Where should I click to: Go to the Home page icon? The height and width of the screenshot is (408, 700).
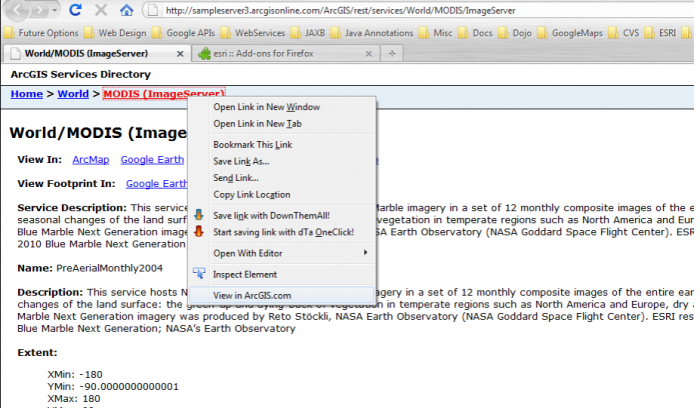[x=126, y=10]
